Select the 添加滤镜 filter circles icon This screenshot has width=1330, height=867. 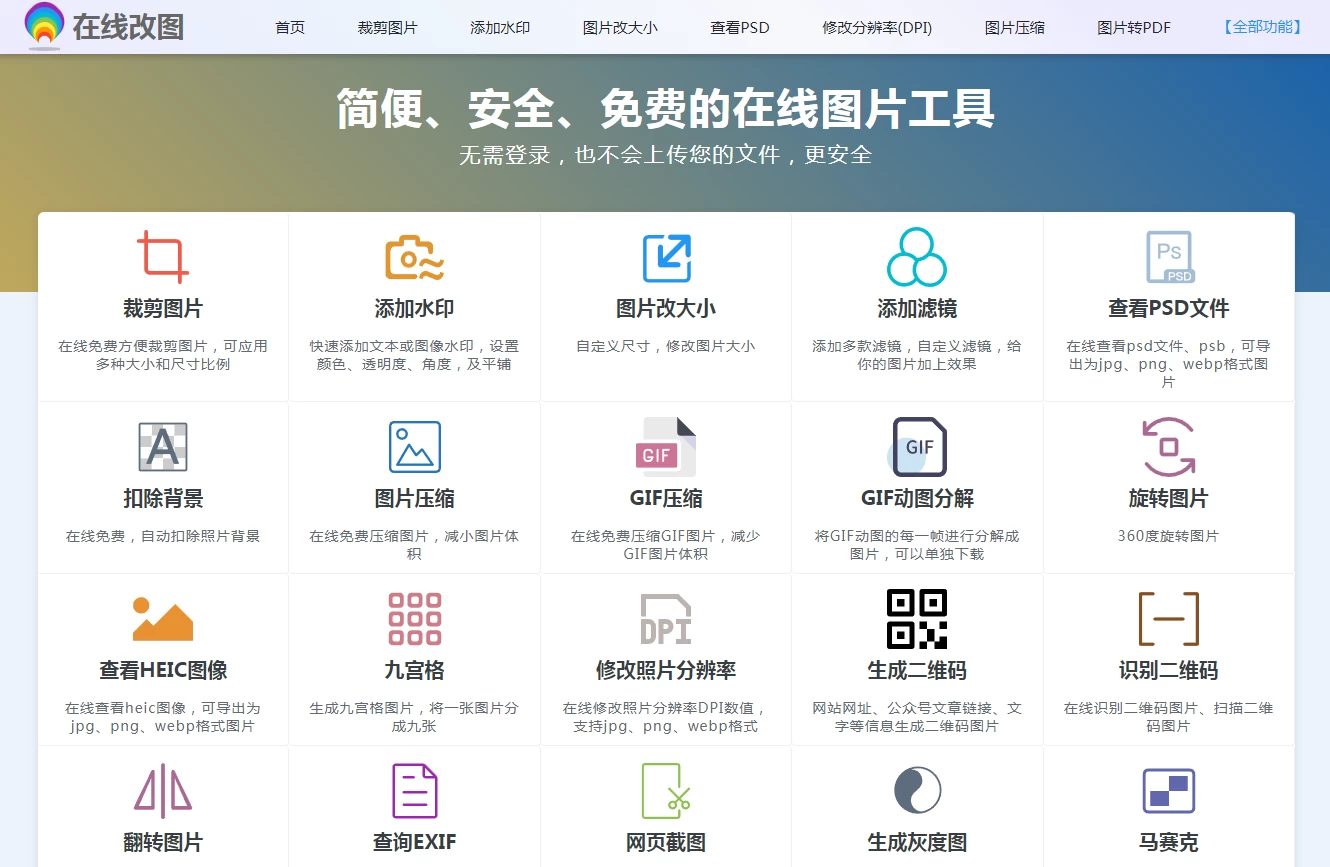(x=917, y=257)
